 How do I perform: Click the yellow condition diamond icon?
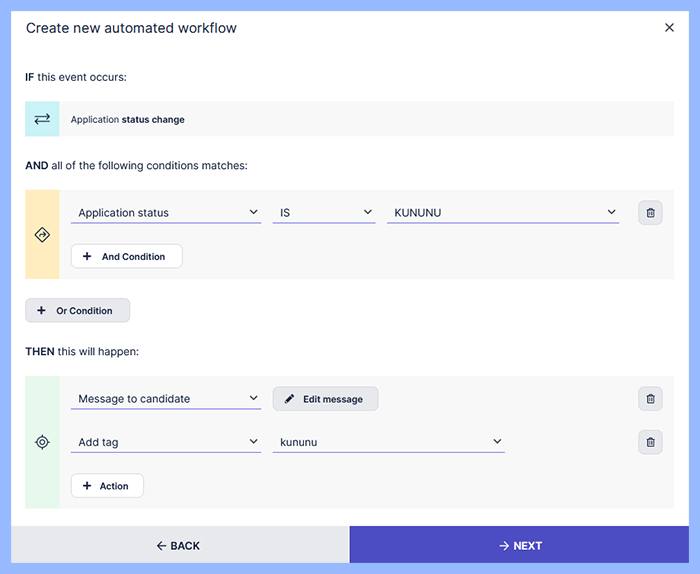[x=42, y=235]
